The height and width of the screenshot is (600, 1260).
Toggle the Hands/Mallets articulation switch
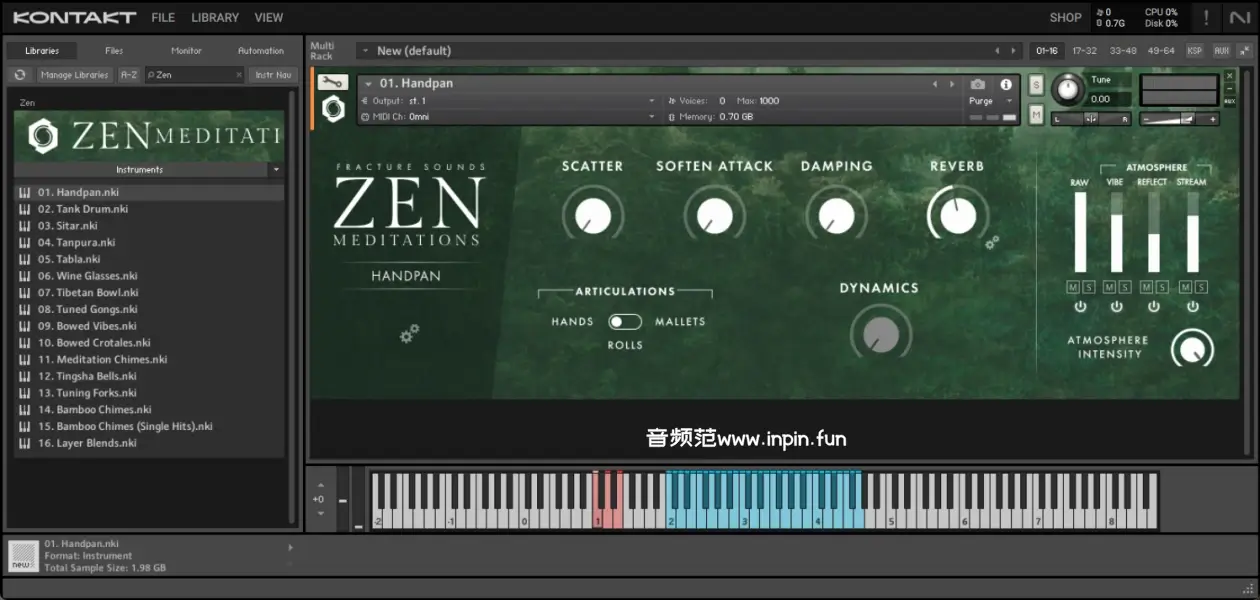[626, 321]
